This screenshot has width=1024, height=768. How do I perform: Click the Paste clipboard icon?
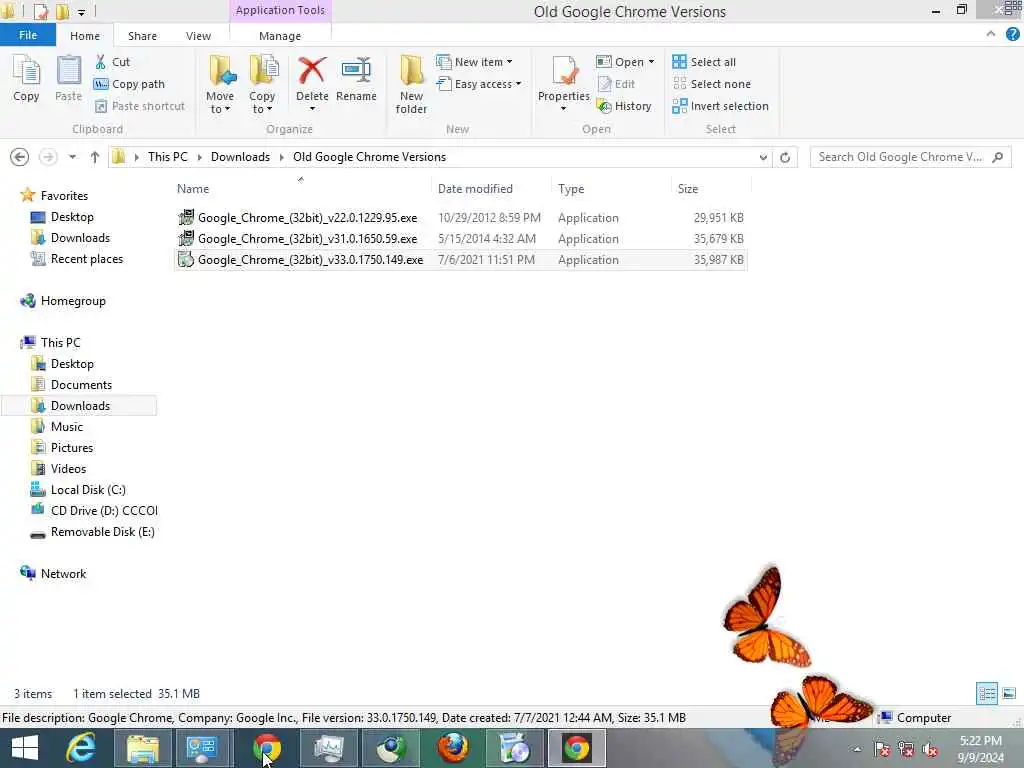point(68,78)
